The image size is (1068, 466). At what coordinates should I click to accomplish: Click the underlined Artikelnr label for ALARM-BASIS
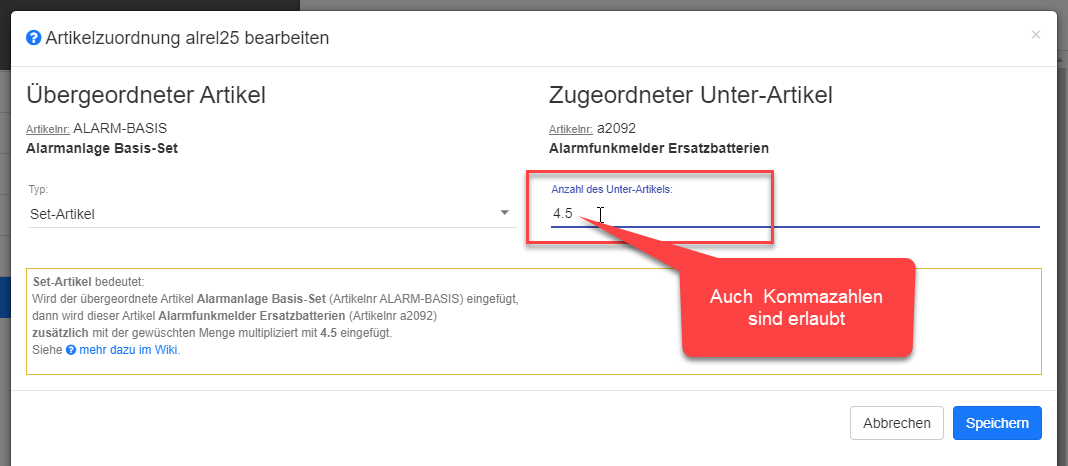pos(48,129)
